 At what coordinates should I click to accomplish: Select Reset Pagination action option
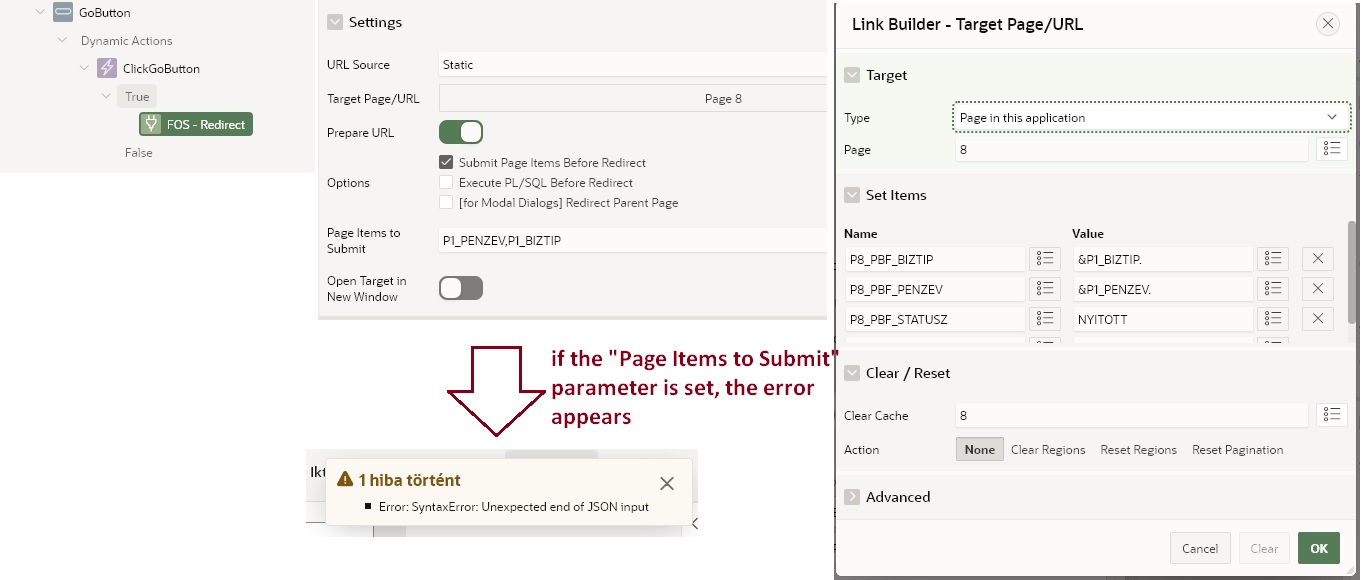1237,450
